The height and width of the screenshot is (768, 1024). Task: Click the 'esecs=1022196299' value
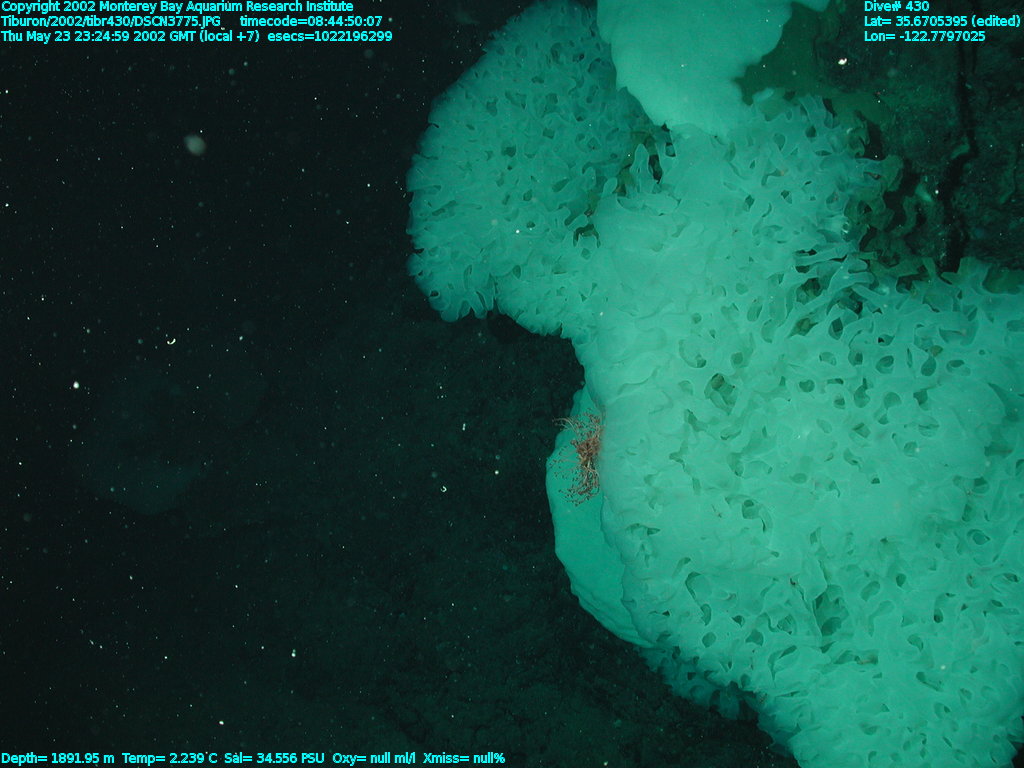330,37
